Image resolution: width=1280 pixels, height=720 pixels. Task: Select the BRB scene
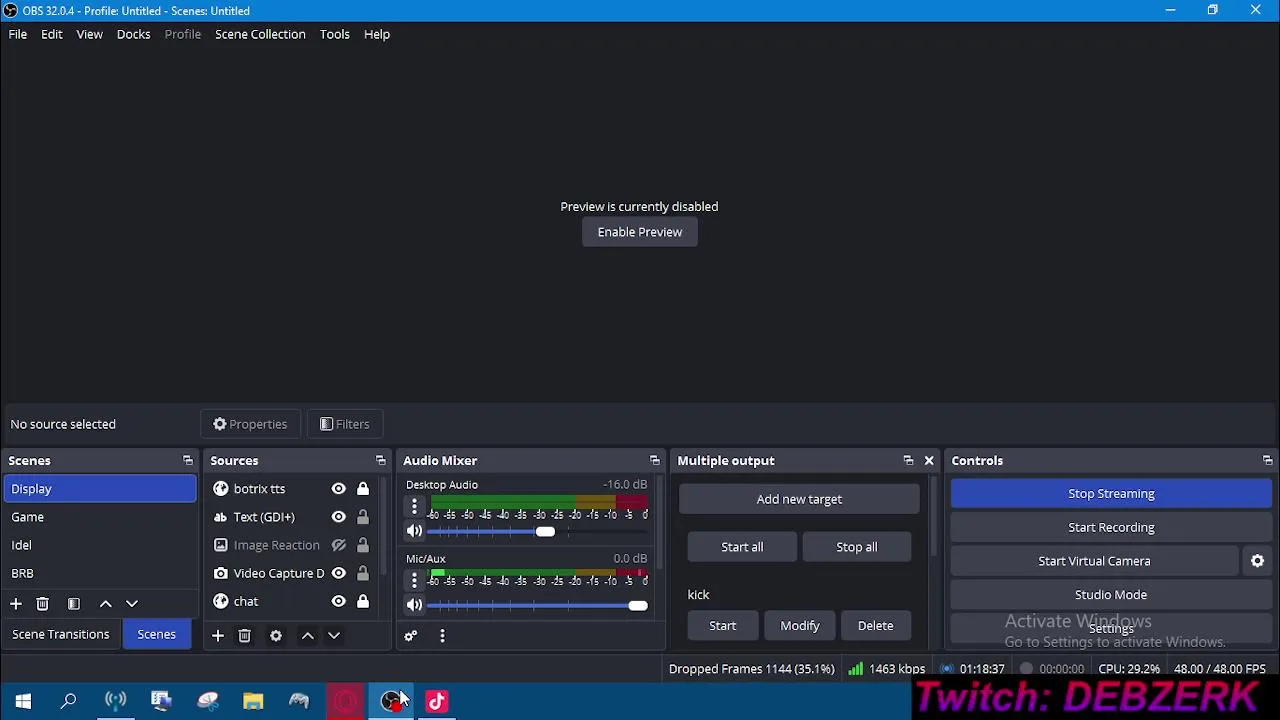(x=100, y=573)
